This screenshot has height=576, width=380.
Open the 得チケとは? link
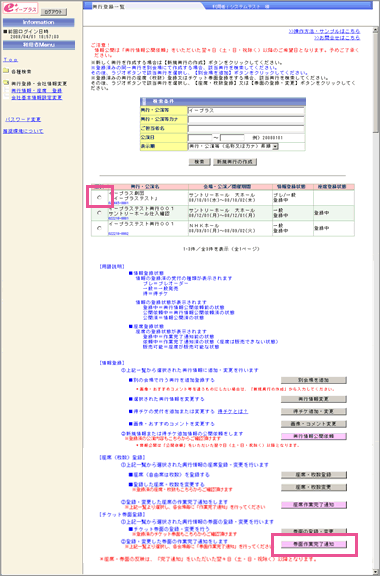(x=233, y=411)
